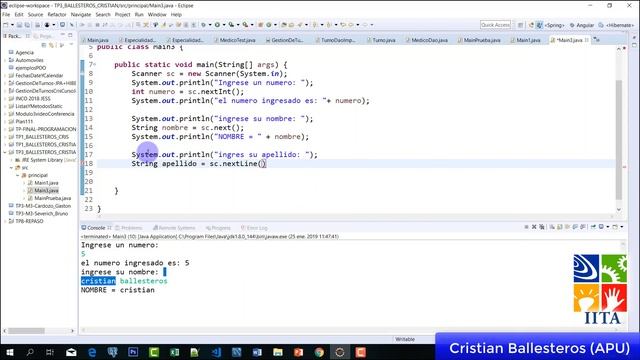This screenshot has height=360, width=640.
Task: Click the Clear Console icon
Action: point(552,227)
